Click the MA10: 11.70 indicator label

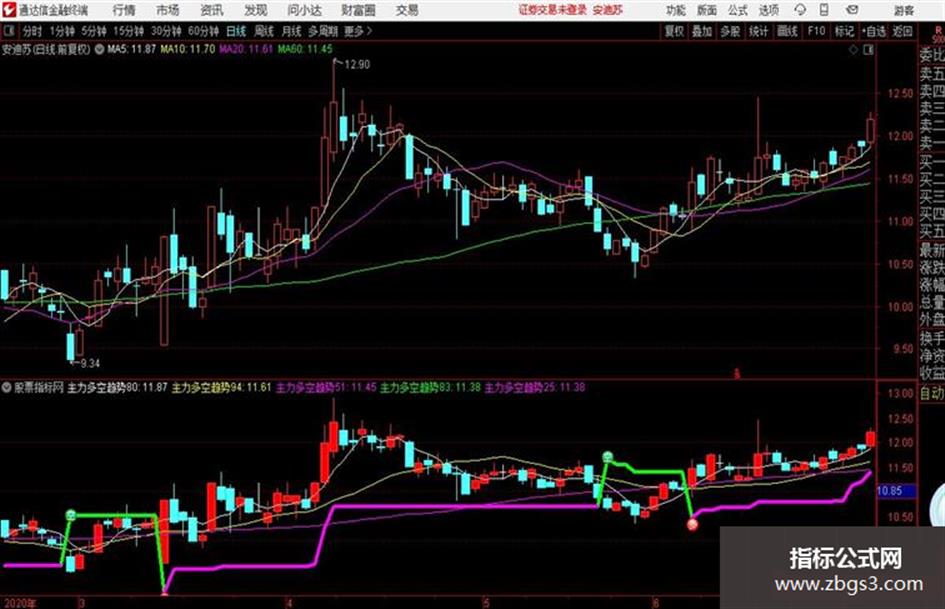(x=187, y=49)
